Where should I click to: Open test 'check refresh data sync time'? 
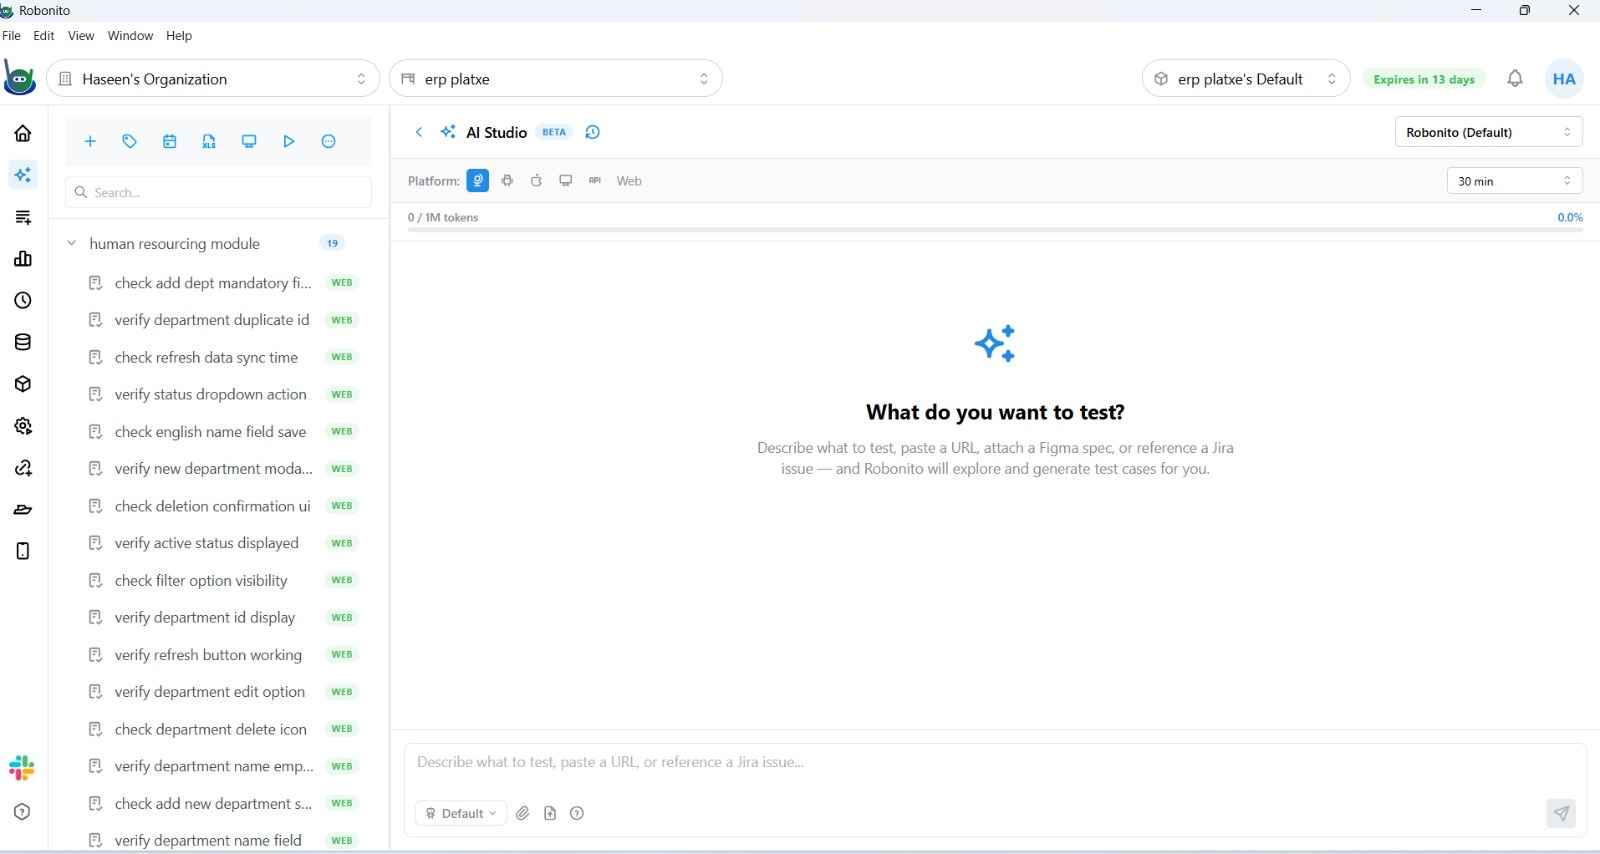(x=206, y=357)
